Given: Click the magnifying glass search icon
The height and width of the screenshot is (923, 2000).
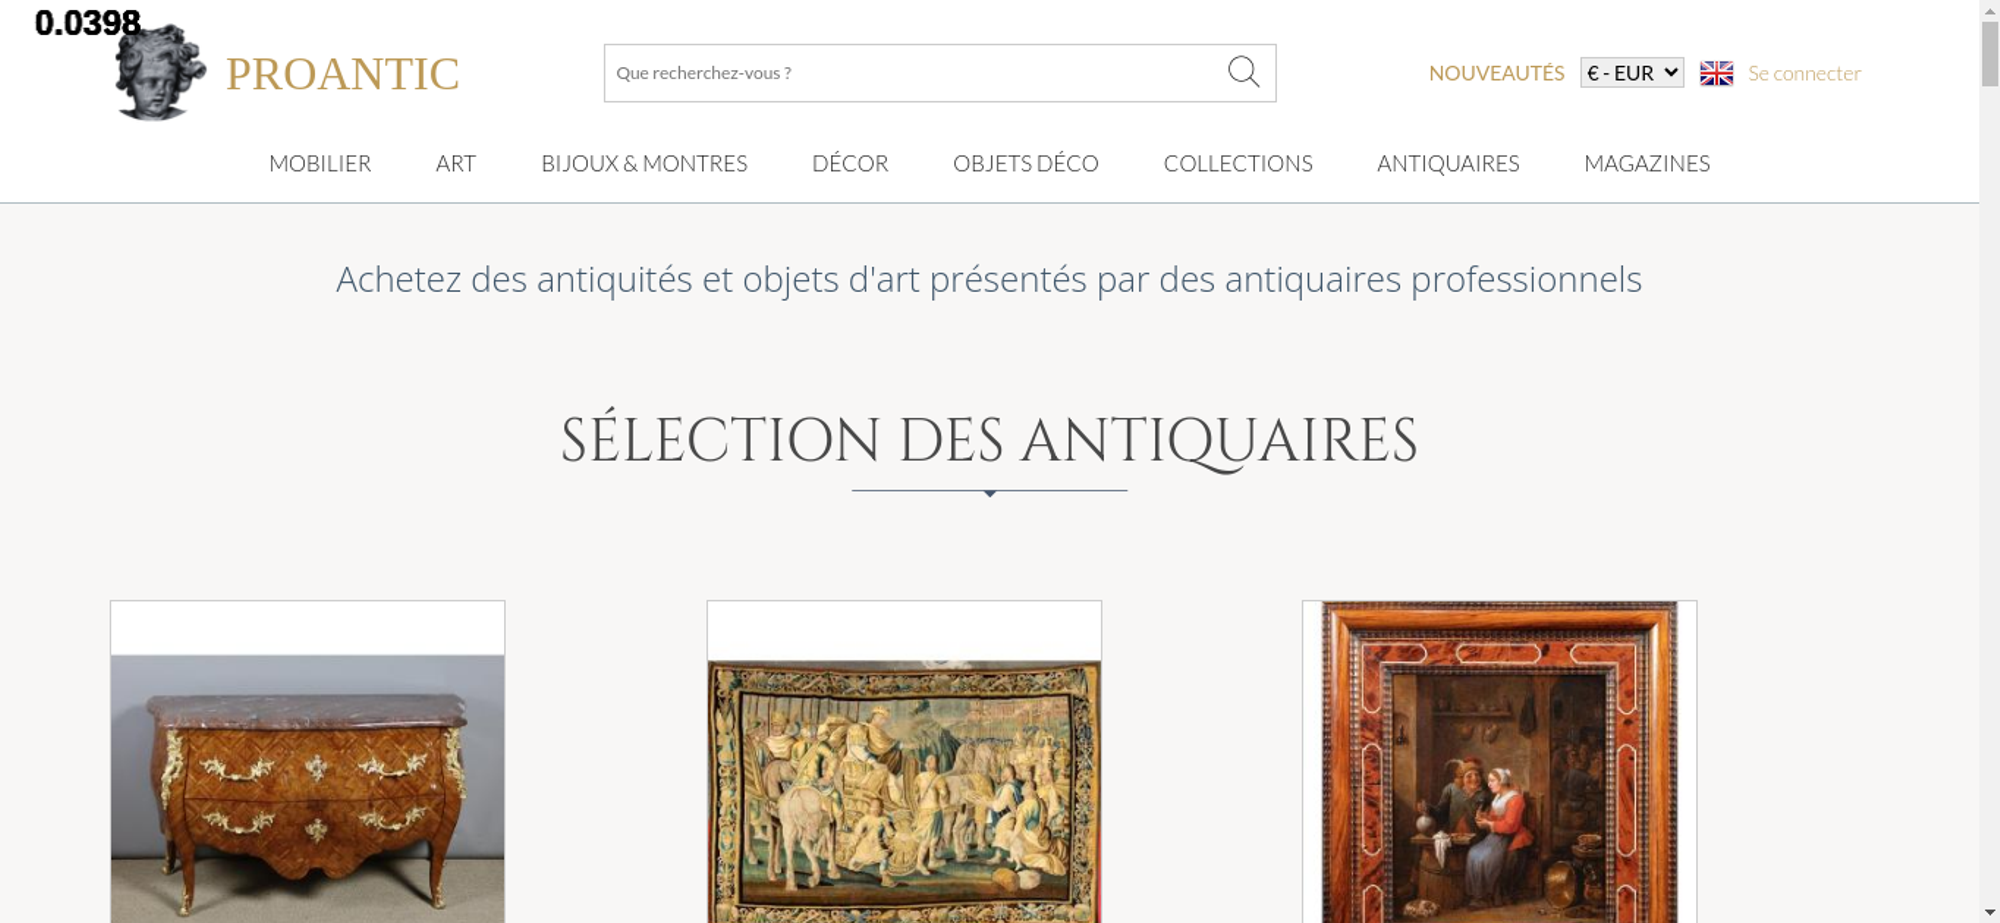Looking at the screenshot, I should (x=1243, y=72).
